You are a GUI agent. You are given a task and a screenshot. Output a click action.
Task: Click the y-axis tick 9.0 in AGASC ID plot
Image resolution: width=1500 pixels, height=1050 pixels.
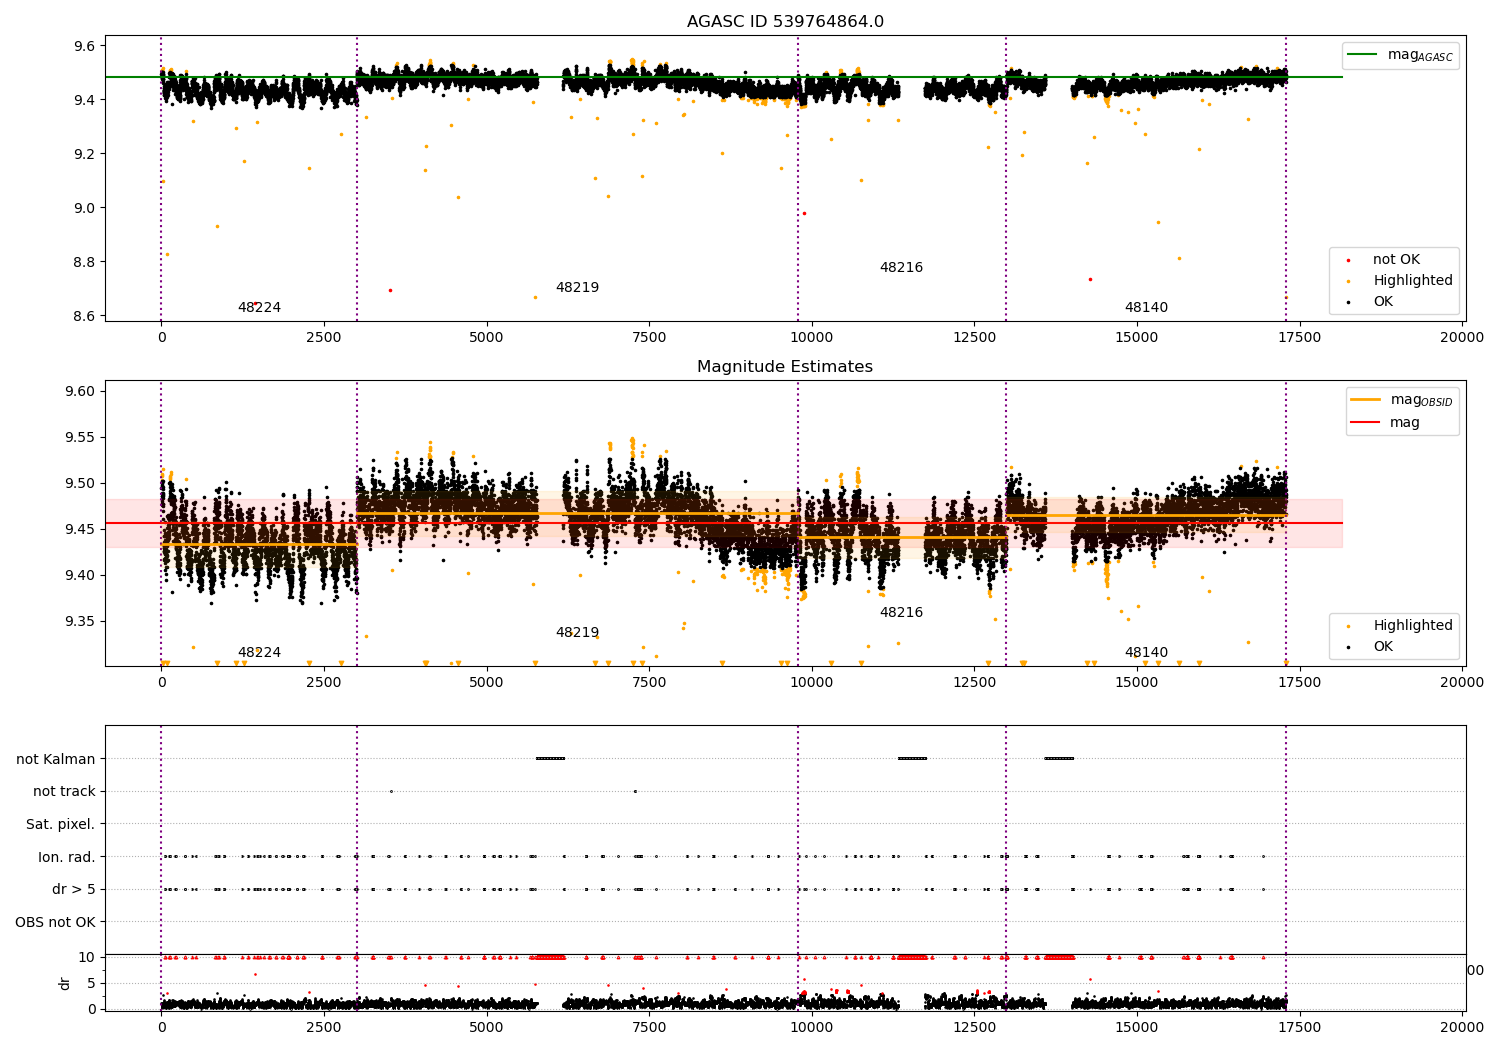click(x=85, y=209)
